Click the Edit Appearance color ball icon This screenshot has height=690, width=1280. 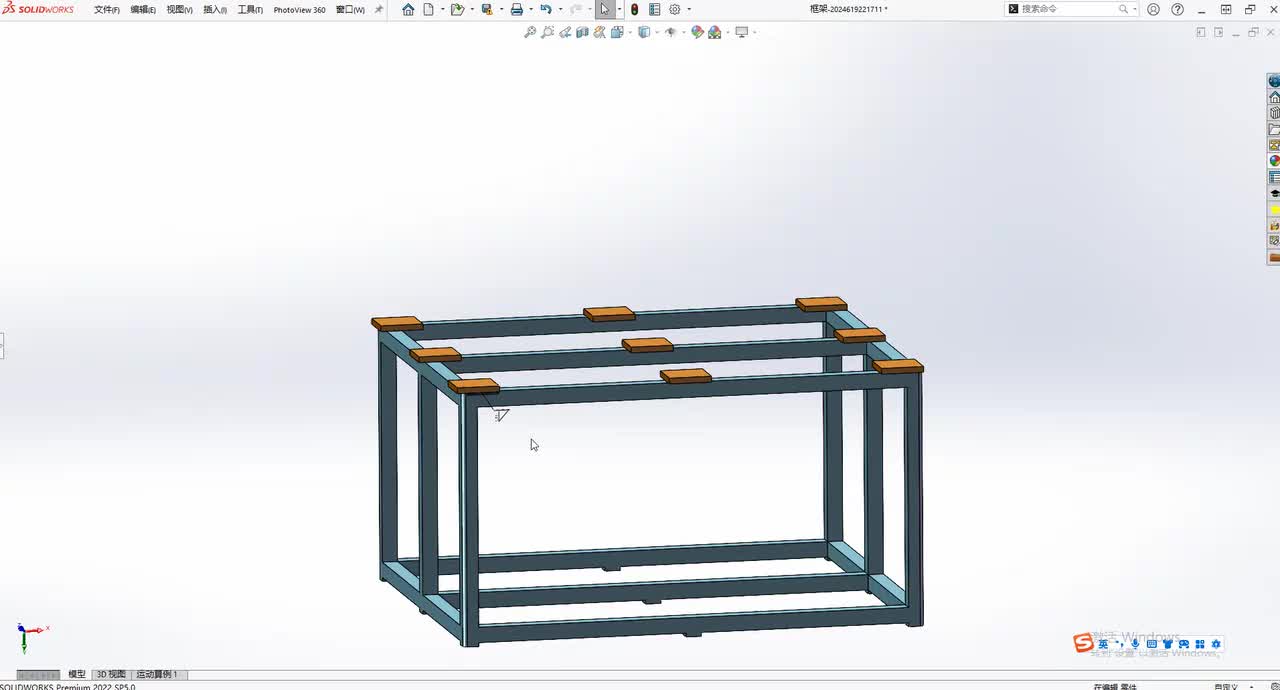697,32
